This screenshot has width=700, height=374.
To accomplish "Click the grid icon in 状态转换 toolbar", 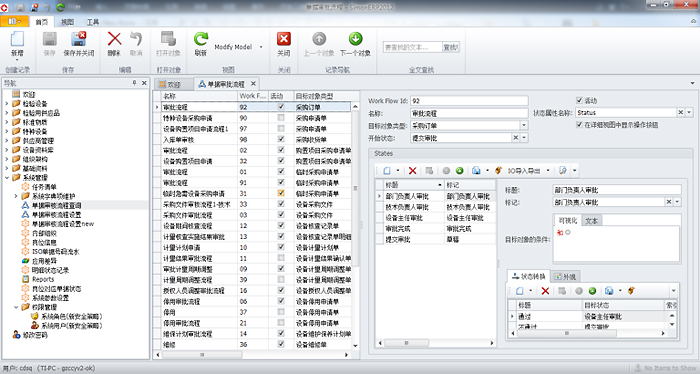I will tap(562, 291).
